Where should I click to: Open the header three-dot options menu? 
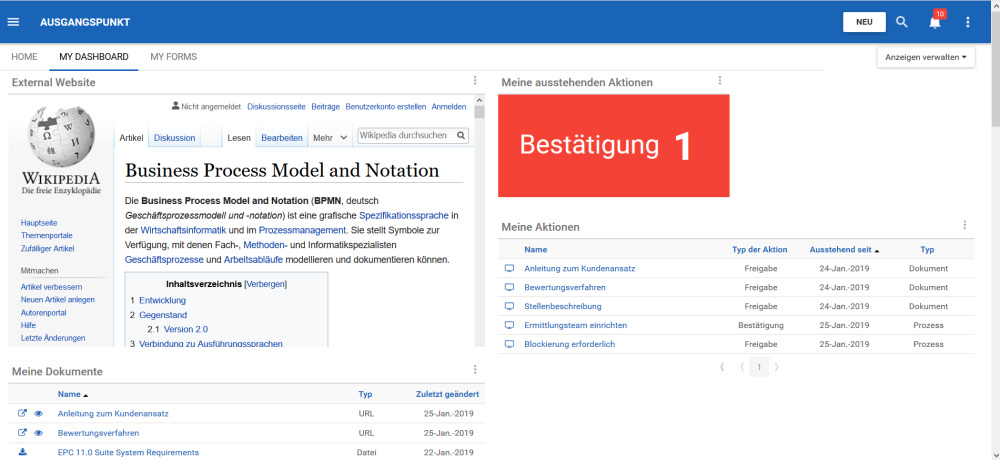click(967, 22)
